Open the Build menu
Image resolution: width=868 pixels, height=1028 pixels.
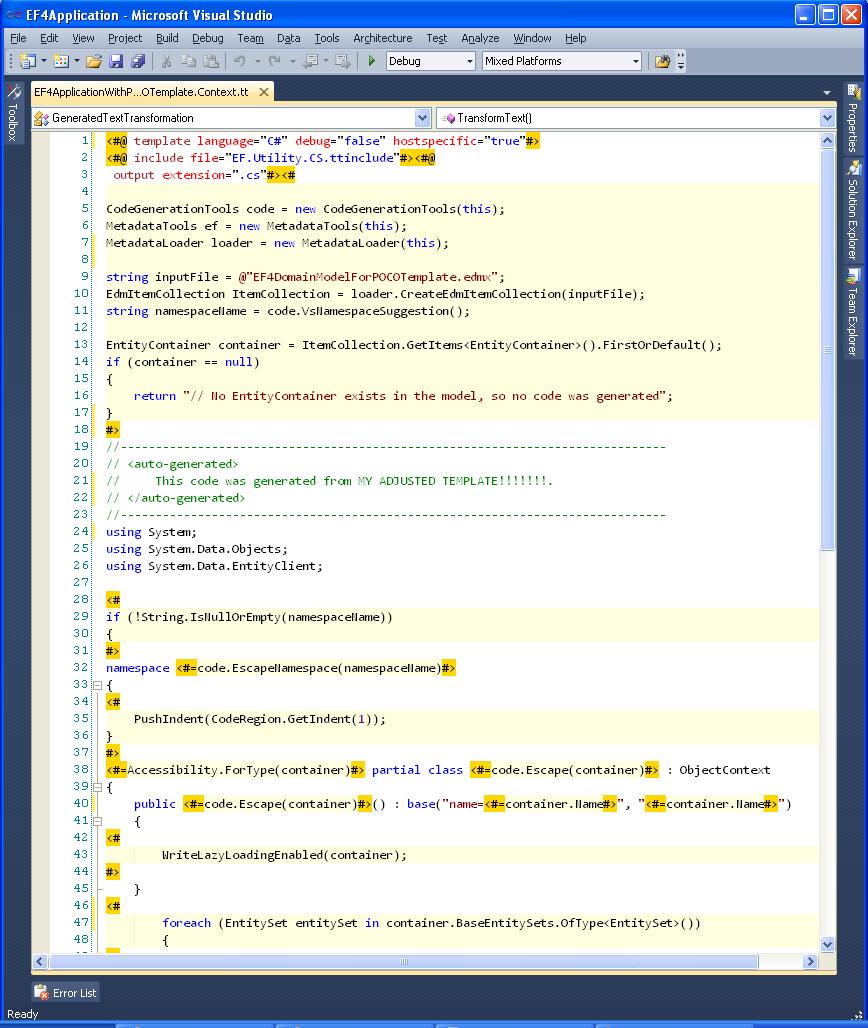click(x=167, y=38)
